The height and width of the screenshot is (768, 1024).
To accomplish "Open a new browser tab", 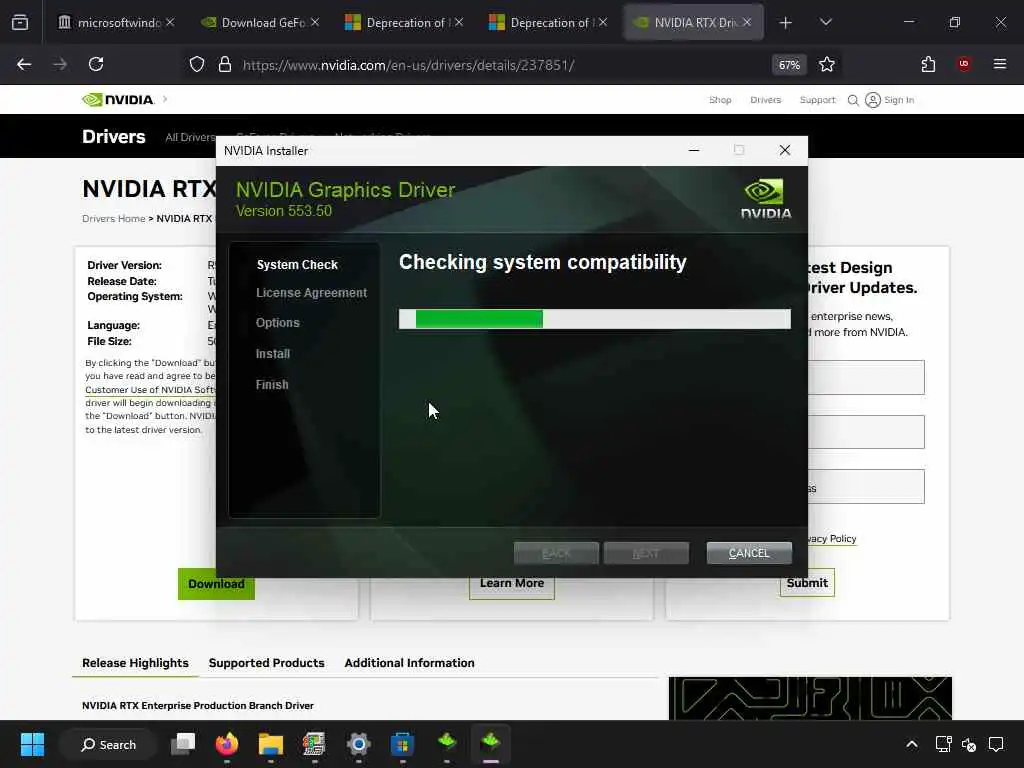I will point(786,22).
